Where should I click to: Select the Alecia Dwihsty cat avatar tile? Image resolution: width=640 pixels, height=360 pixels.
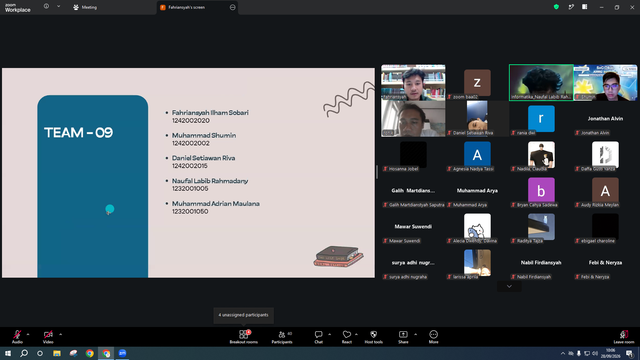(x=477, y=227)
